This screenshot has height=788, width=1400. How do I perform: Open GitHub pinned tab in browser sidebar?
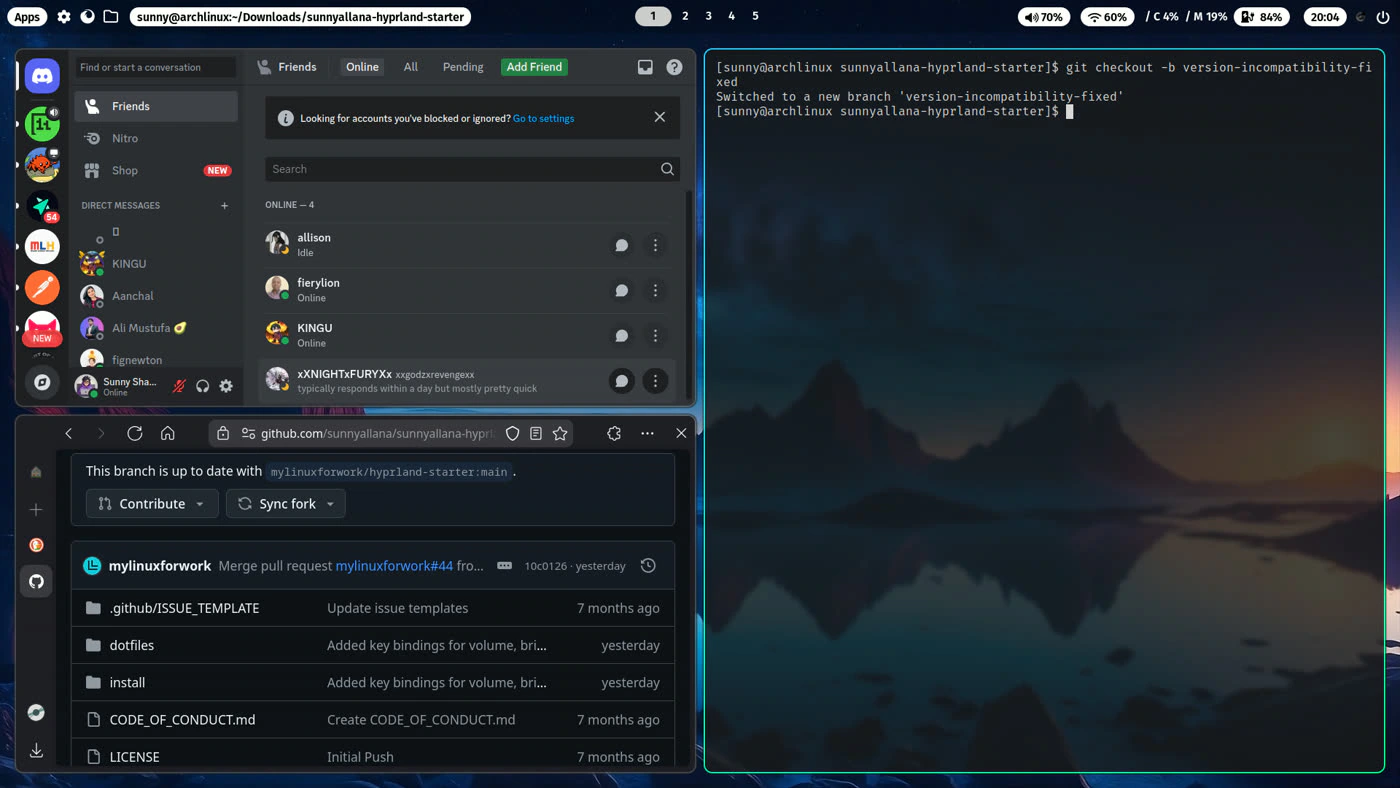36,581
